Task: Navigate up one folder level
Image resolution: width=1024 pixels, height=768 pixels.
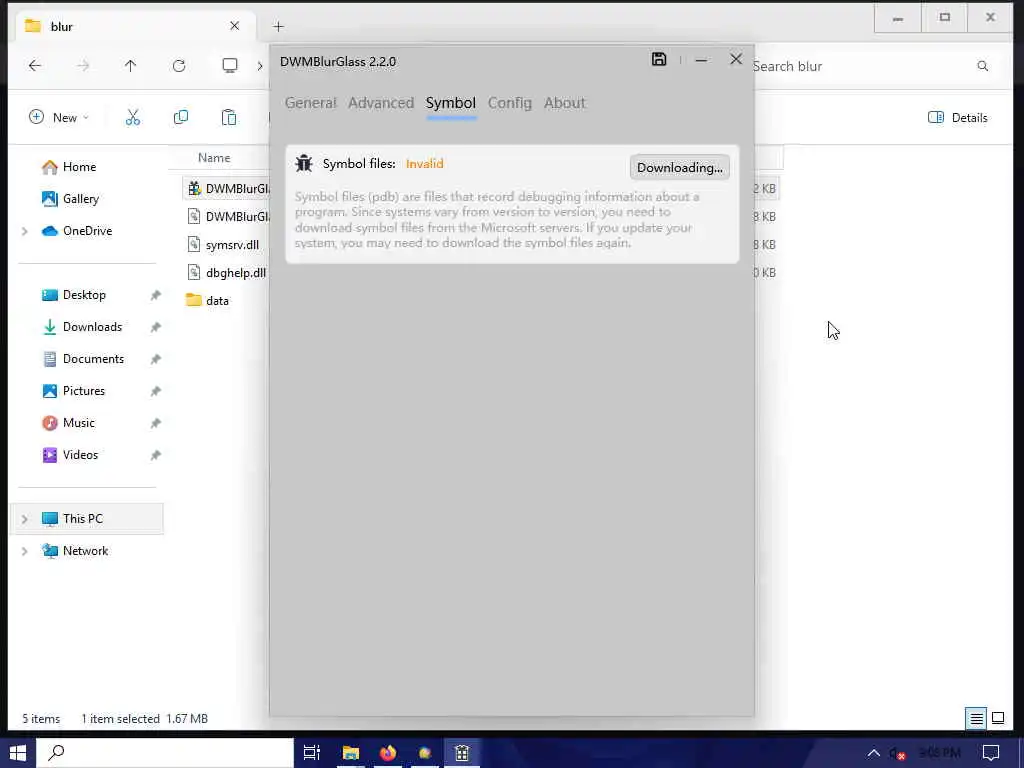Action: coord(131,65)
